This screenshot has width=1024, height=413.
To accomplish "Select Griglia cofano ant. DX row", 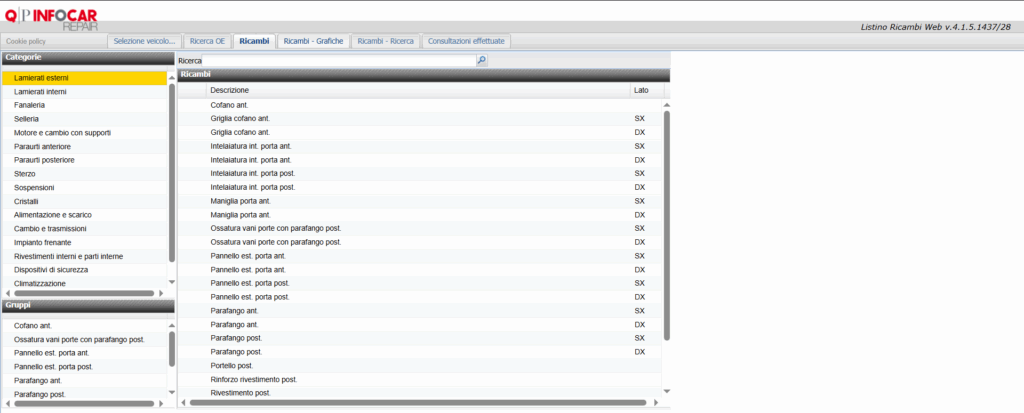I will pos(421,132).
